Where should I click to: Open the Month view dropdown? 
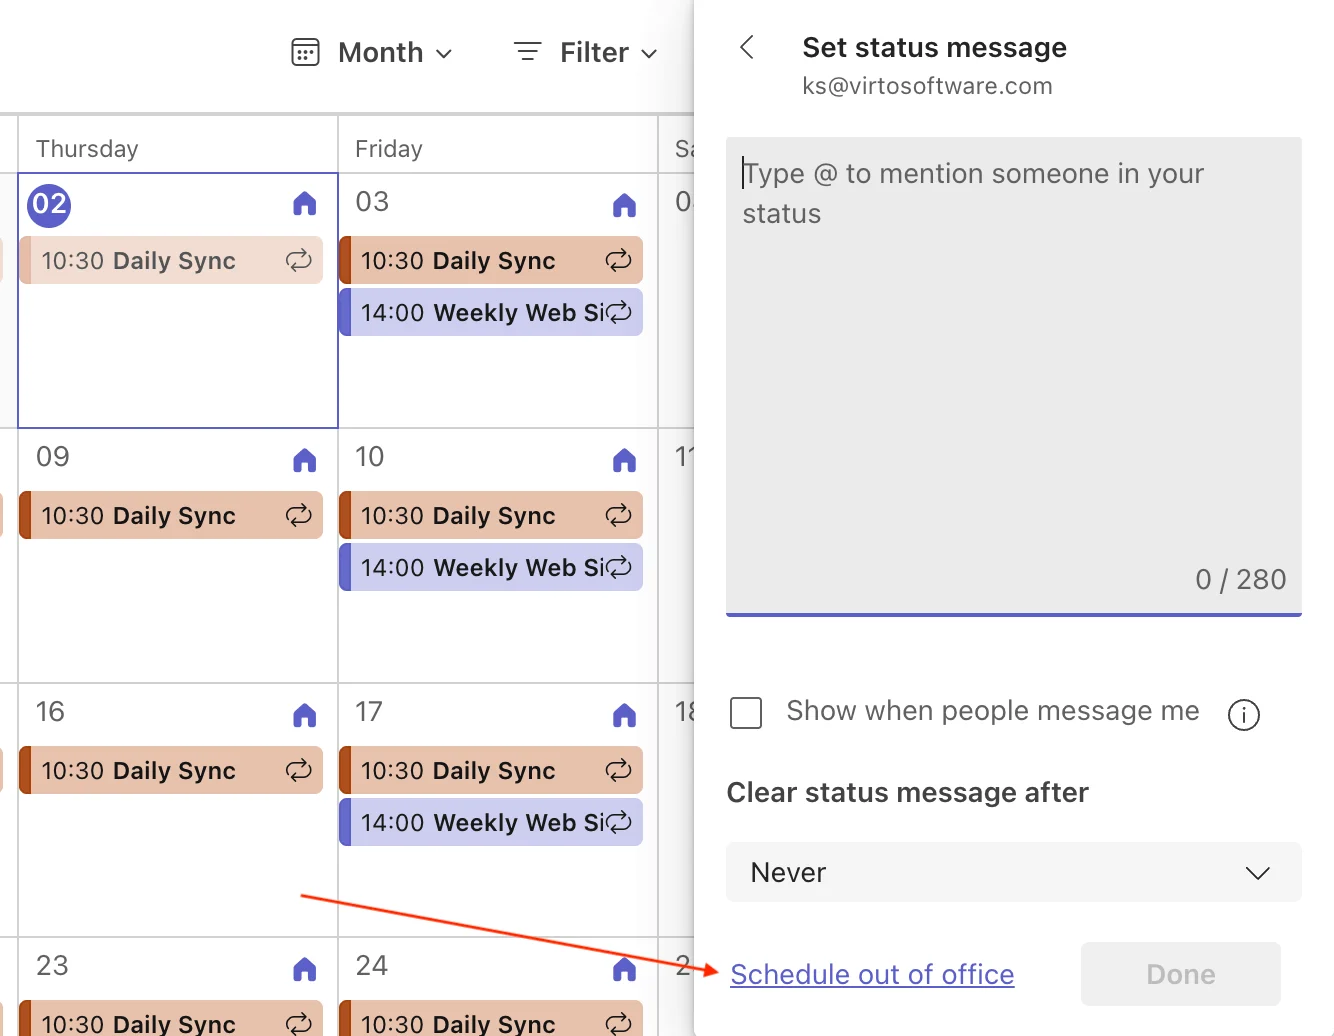tap(372, 52)
